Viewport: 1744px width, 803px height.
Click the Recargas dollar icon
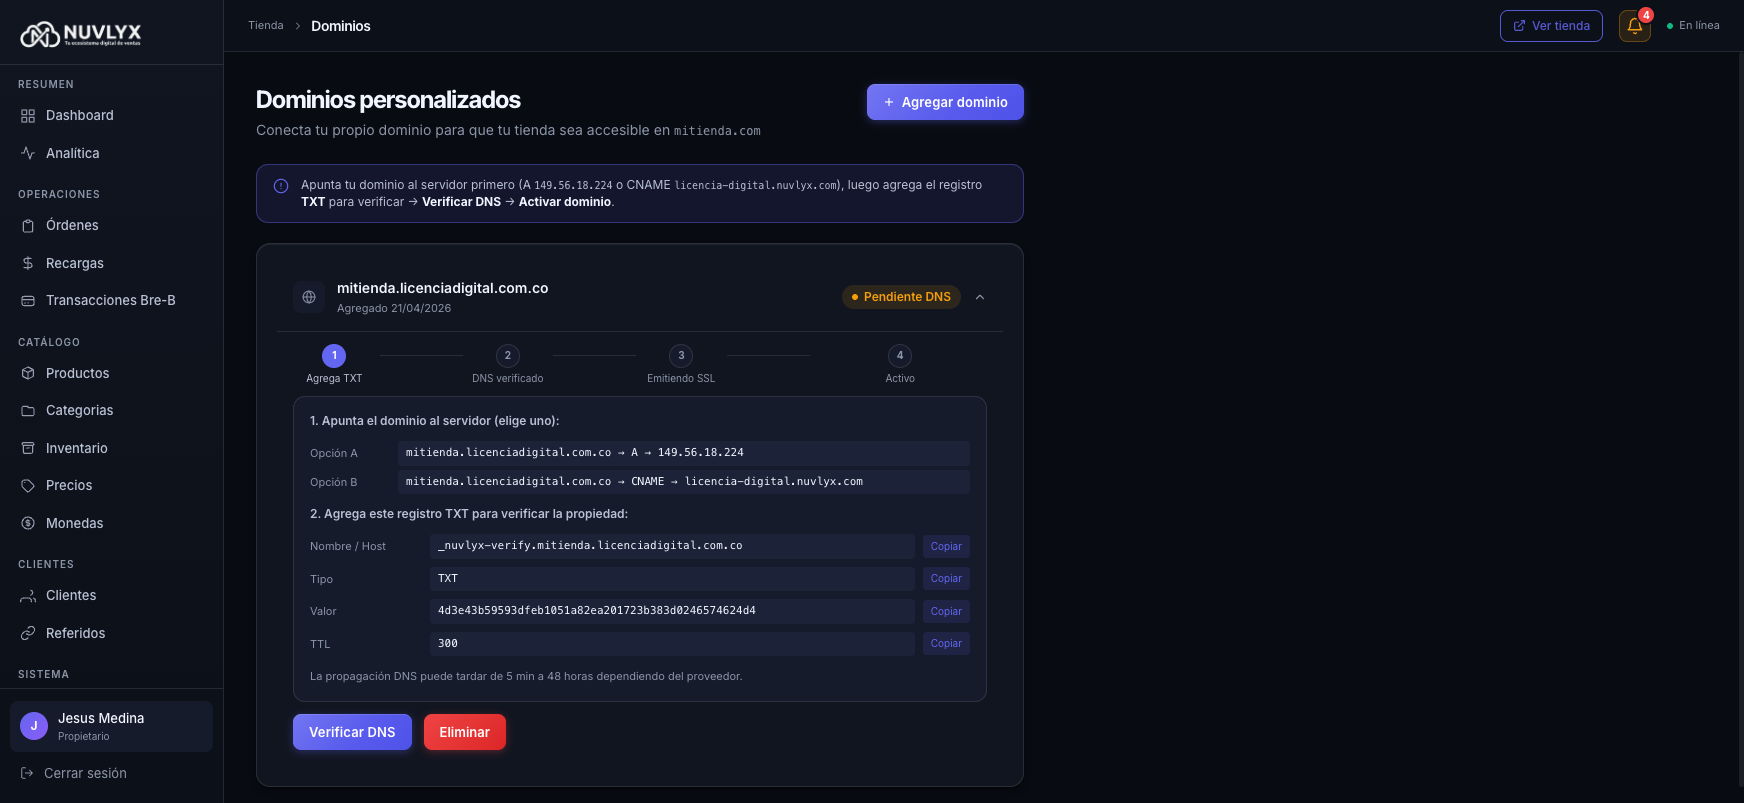coord(28,263)
